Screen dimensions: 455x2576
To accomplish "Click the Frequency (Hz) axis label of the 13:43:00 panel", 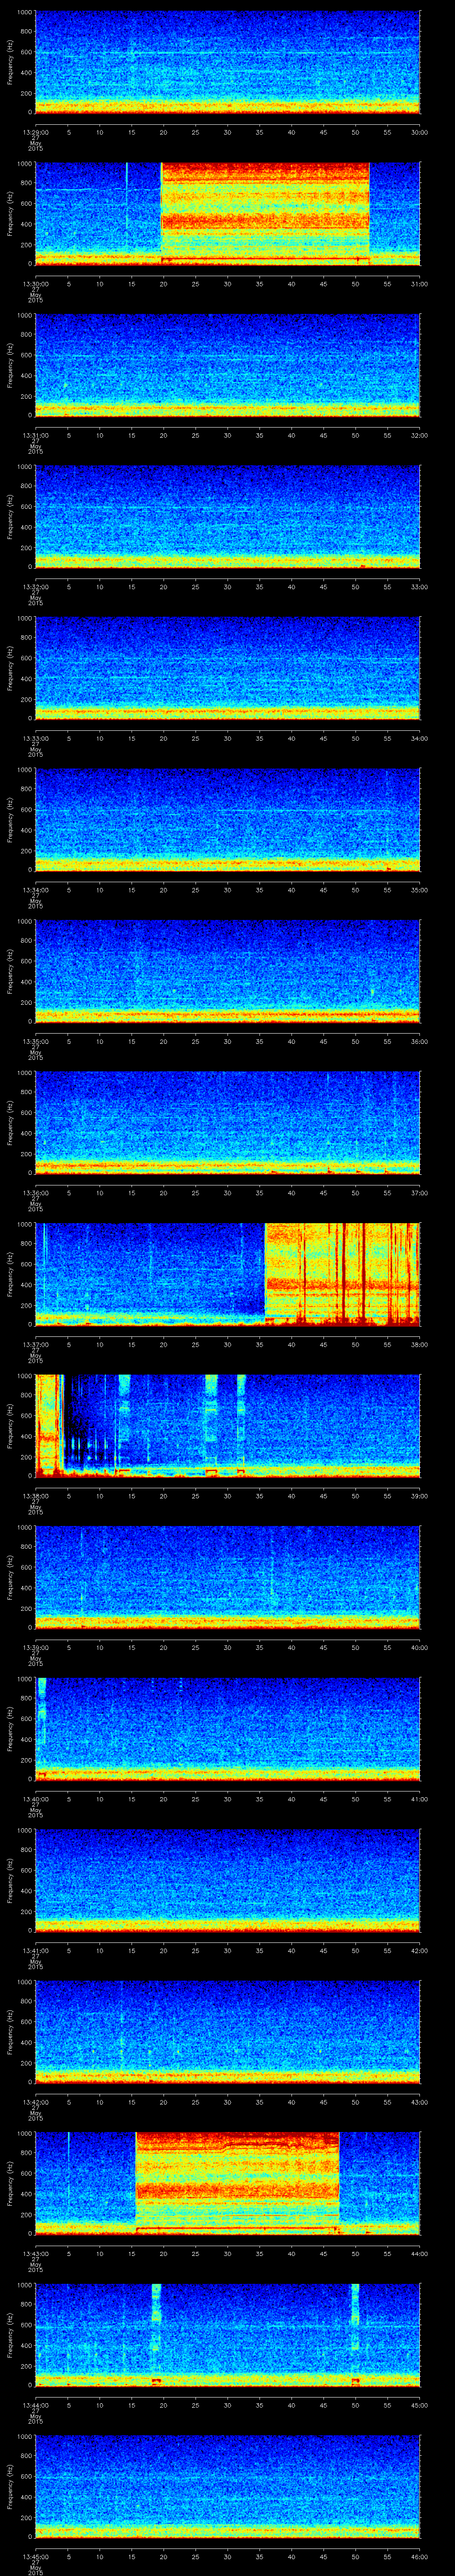I will tap(10, 2183).
